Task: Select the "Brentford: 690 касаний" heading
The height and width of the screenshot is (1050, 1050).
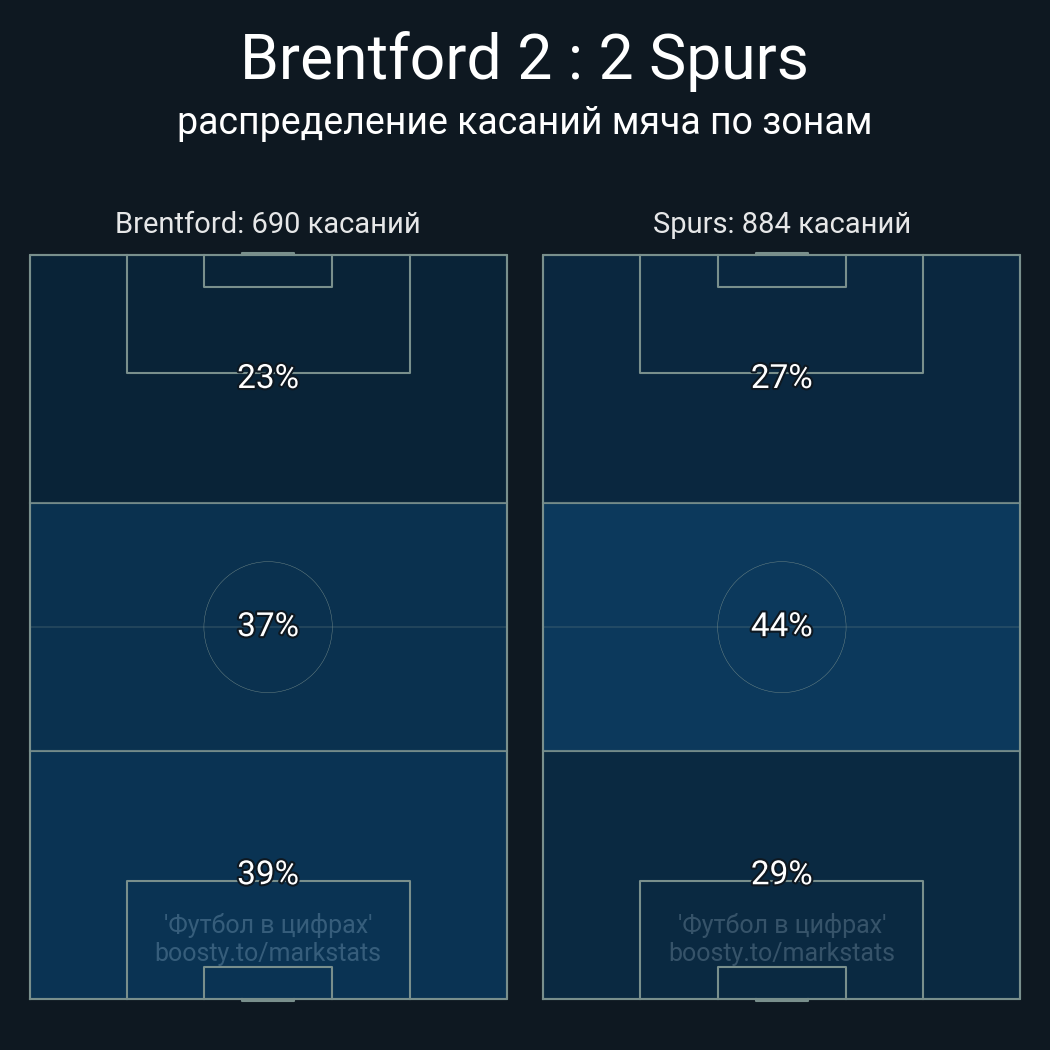Action: coord(268,223)
